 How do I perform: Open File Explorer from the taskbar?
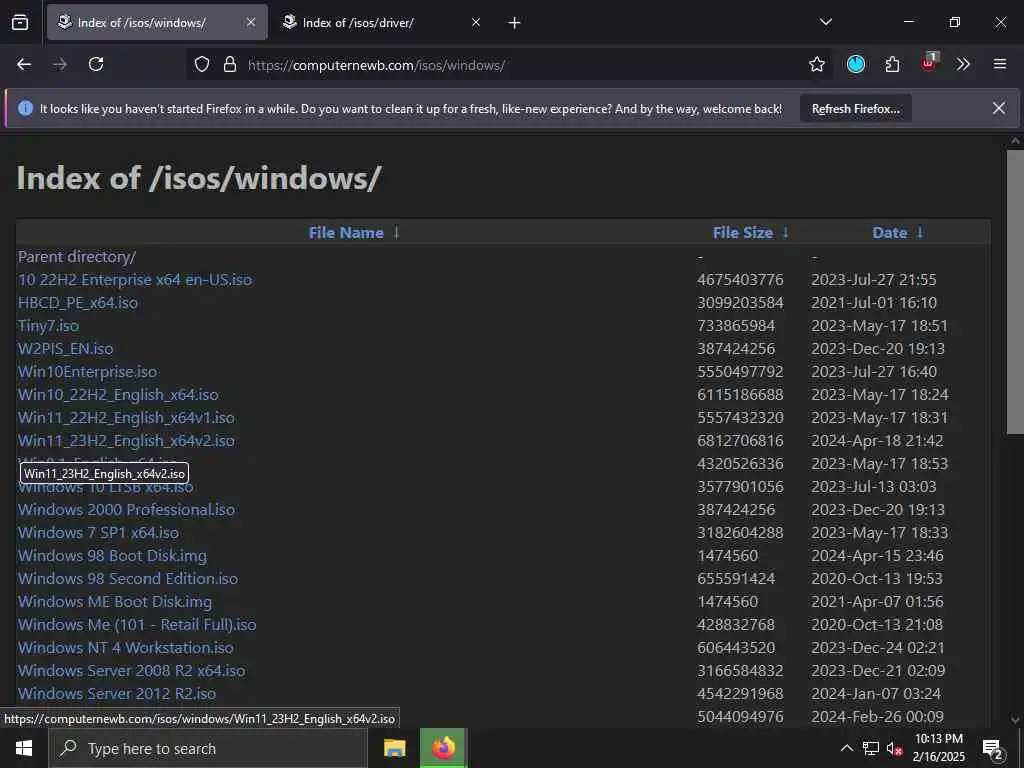coord(394,748)
